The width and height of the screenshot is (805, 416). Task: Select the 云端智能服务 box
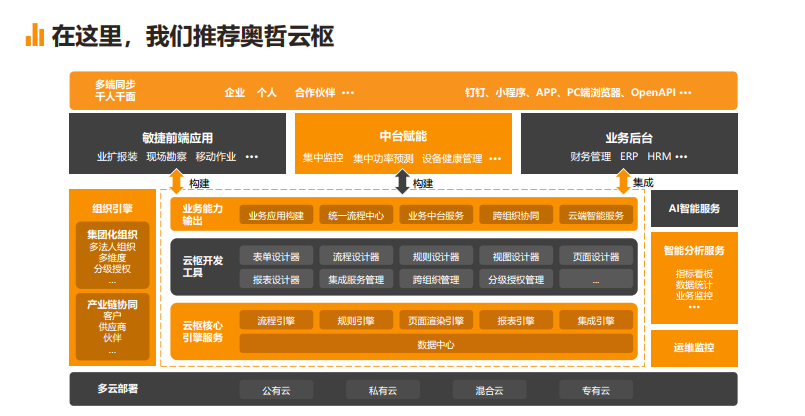[x=596, y=215]
